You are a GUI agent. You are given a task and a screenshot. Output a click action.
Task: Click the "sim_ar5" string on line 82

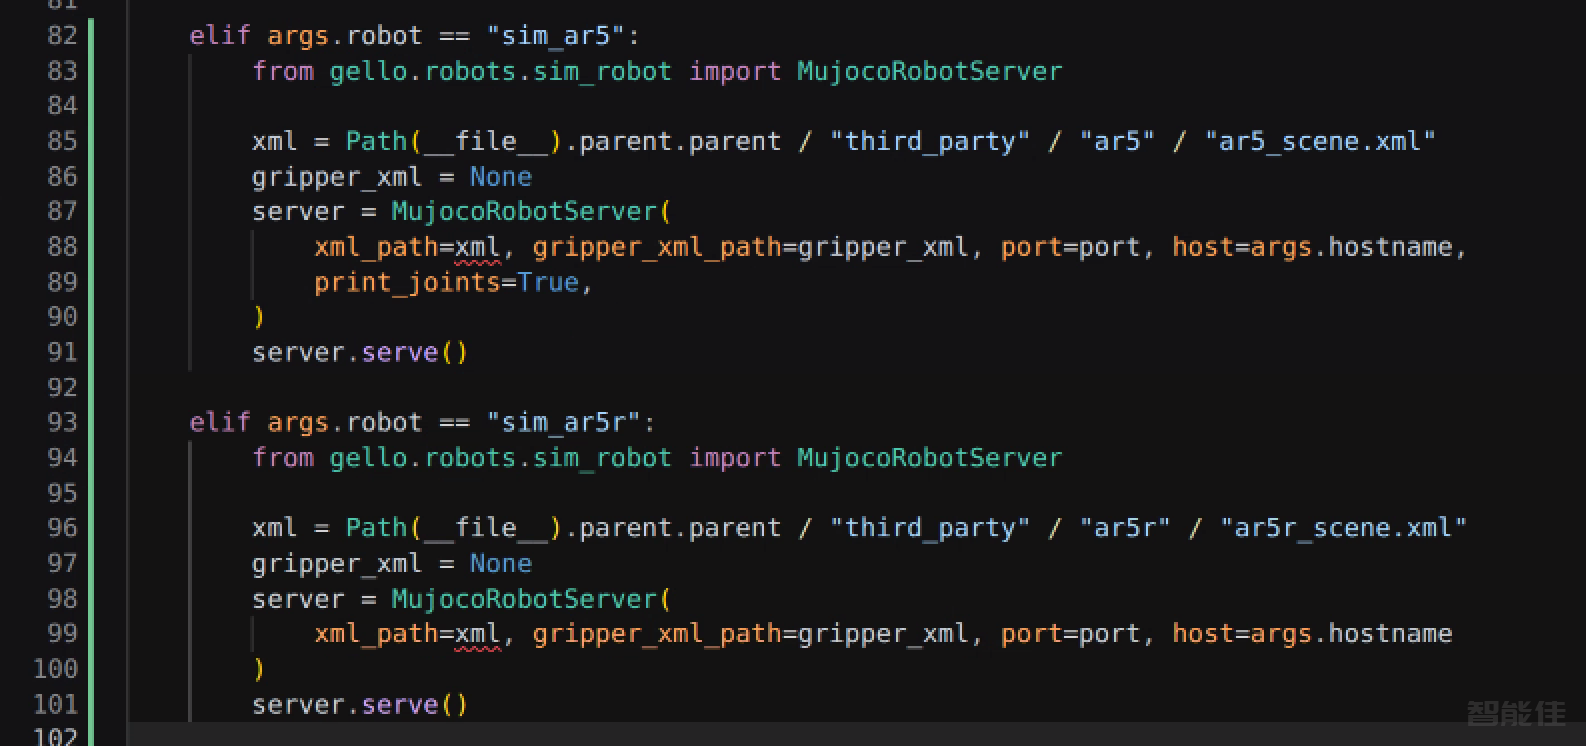click(555, 36)
